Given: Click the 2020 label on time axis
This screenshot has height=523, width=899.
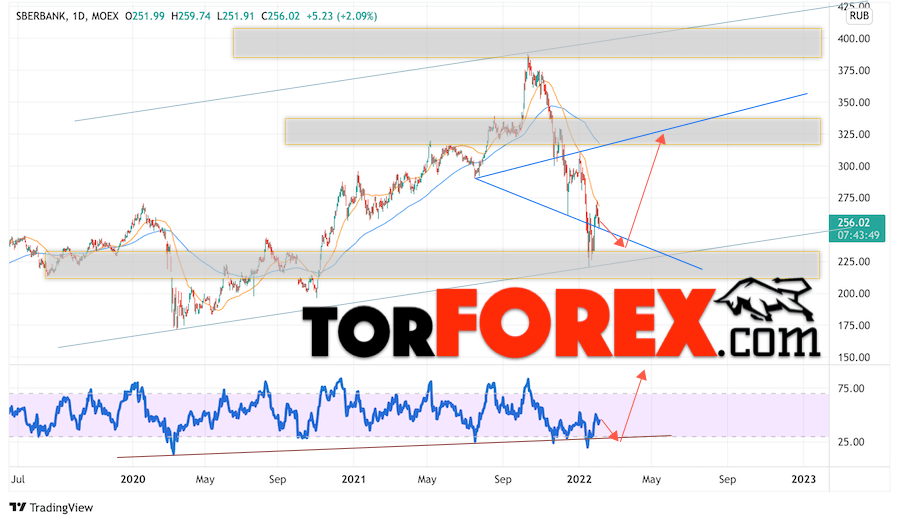Looking at the screenshot, I should tap(132, 479).
